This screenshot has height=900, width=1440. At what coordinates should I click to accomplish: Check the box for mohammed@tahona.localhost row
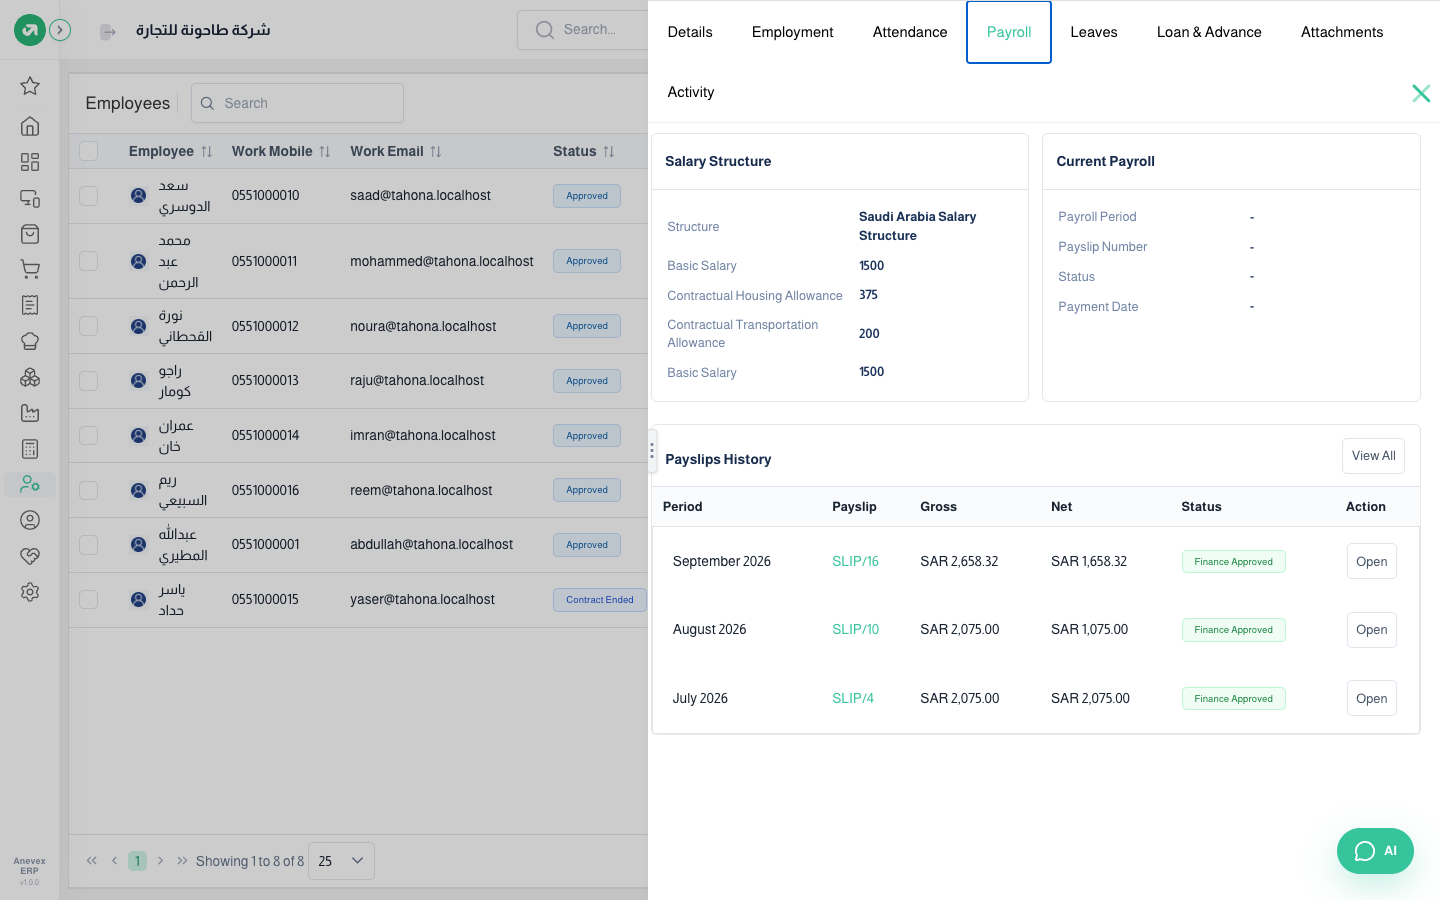89,261
